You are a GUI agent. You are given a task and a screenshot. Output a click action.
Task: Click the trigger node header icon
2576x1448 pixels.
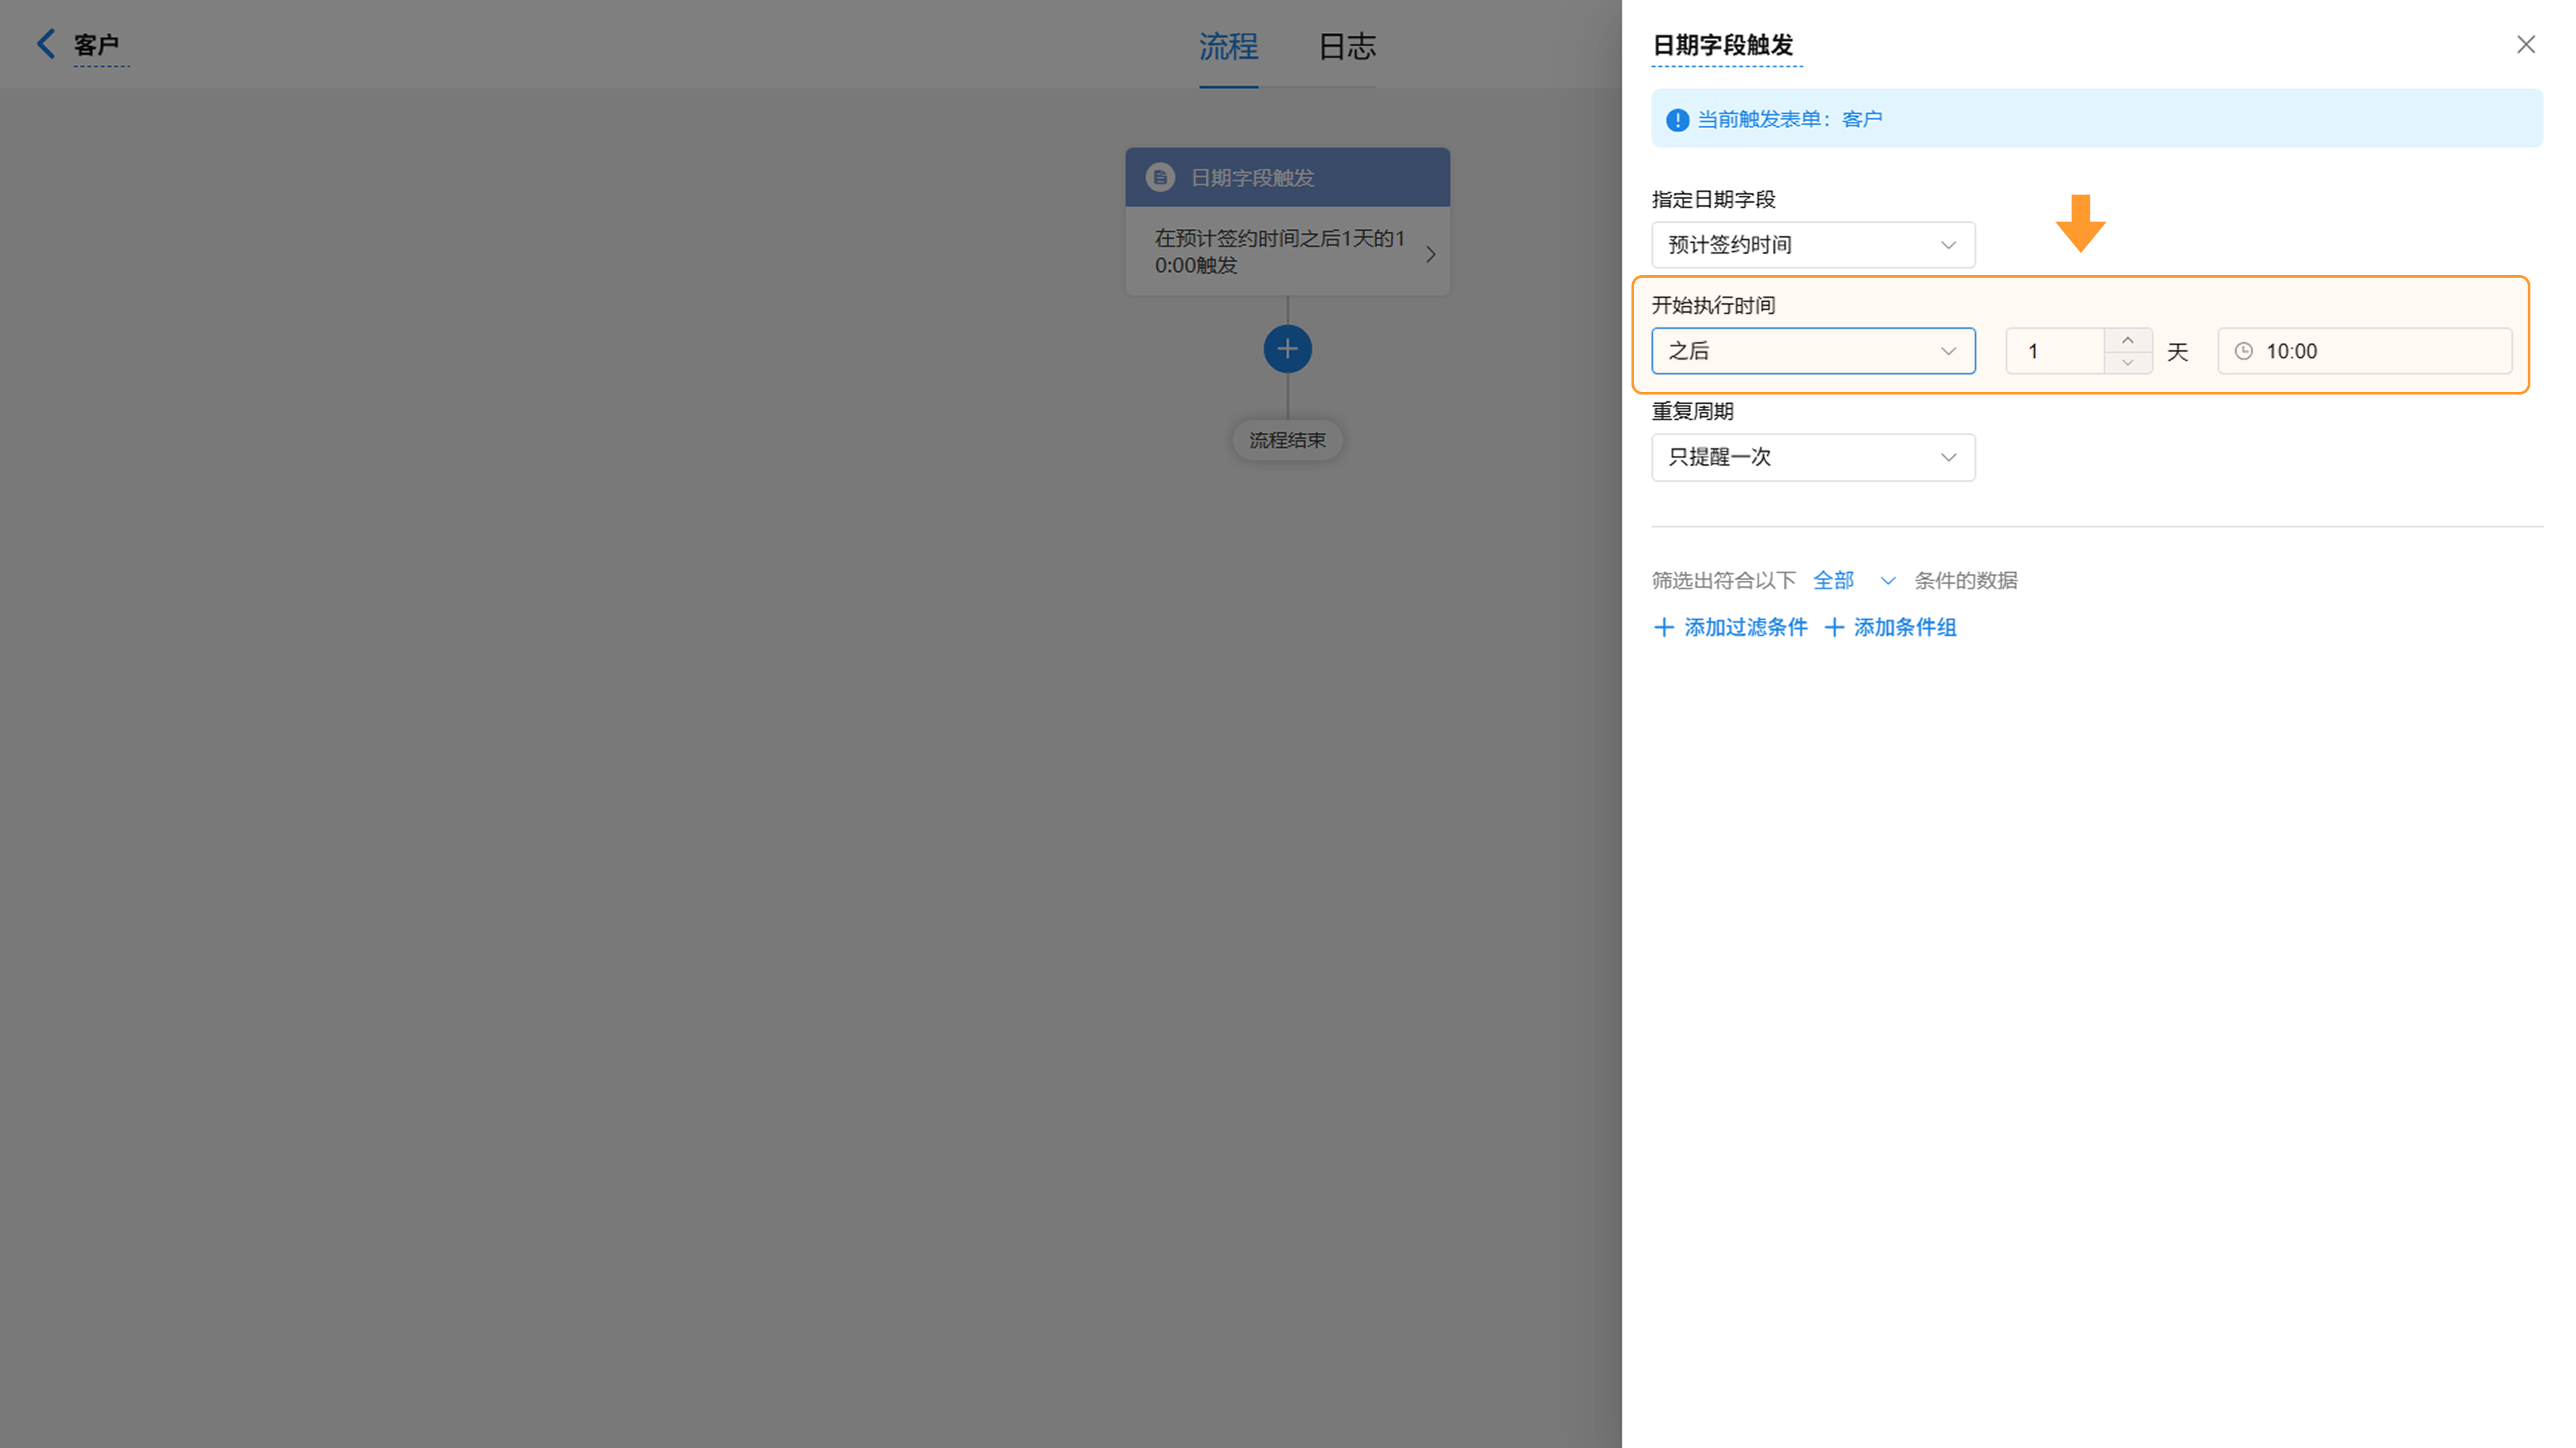(x=1160, y=177)
